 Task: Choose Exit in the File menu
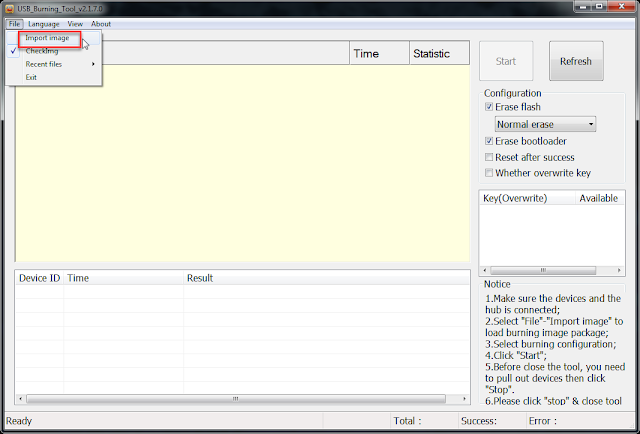(32, 77)
